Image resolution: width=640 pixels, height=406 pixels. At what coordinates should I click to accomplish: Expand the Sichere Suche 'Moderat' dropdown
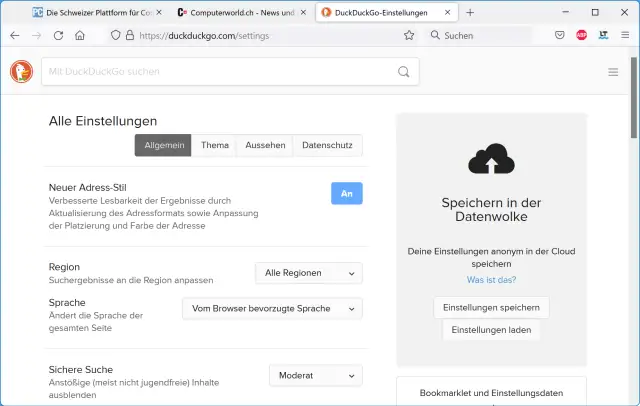coord(315,375)
